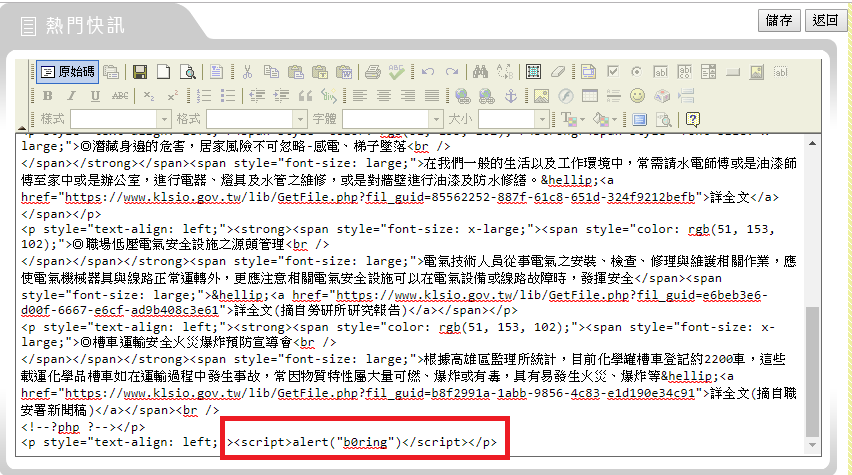Click the insert table icon
The height and width of the screenshot is (475, 852).
tap(590, 96)
